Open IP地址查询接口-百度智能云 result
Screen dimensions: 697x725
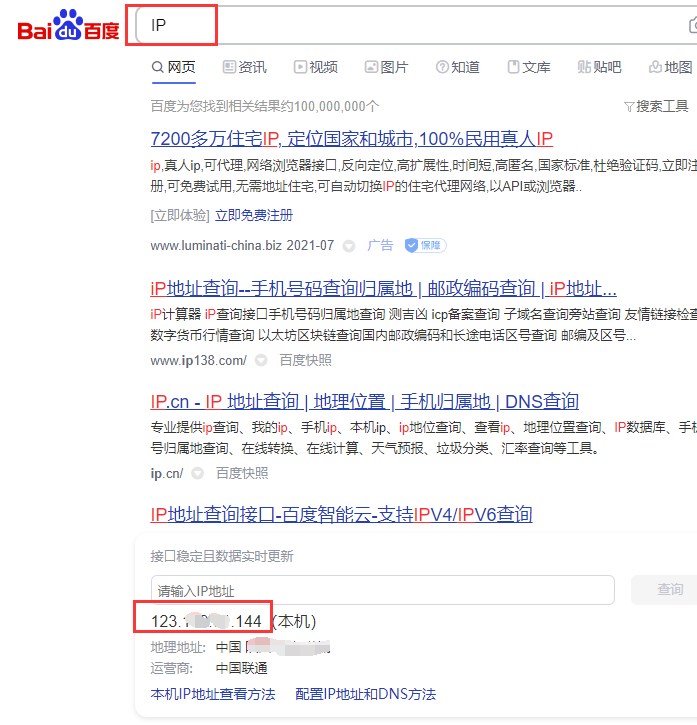click(x=341, y=514)
